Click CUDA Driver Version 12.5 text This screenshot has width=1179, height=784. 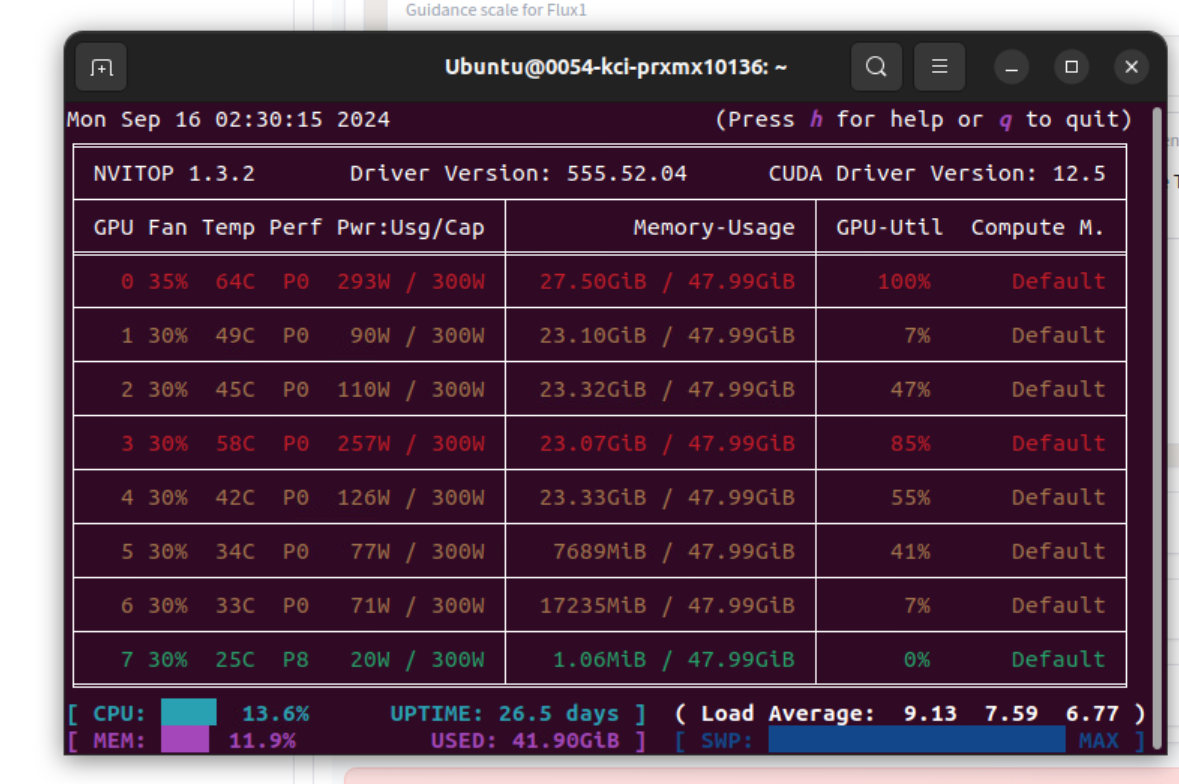pyautogui.click(x=937, y=174)
